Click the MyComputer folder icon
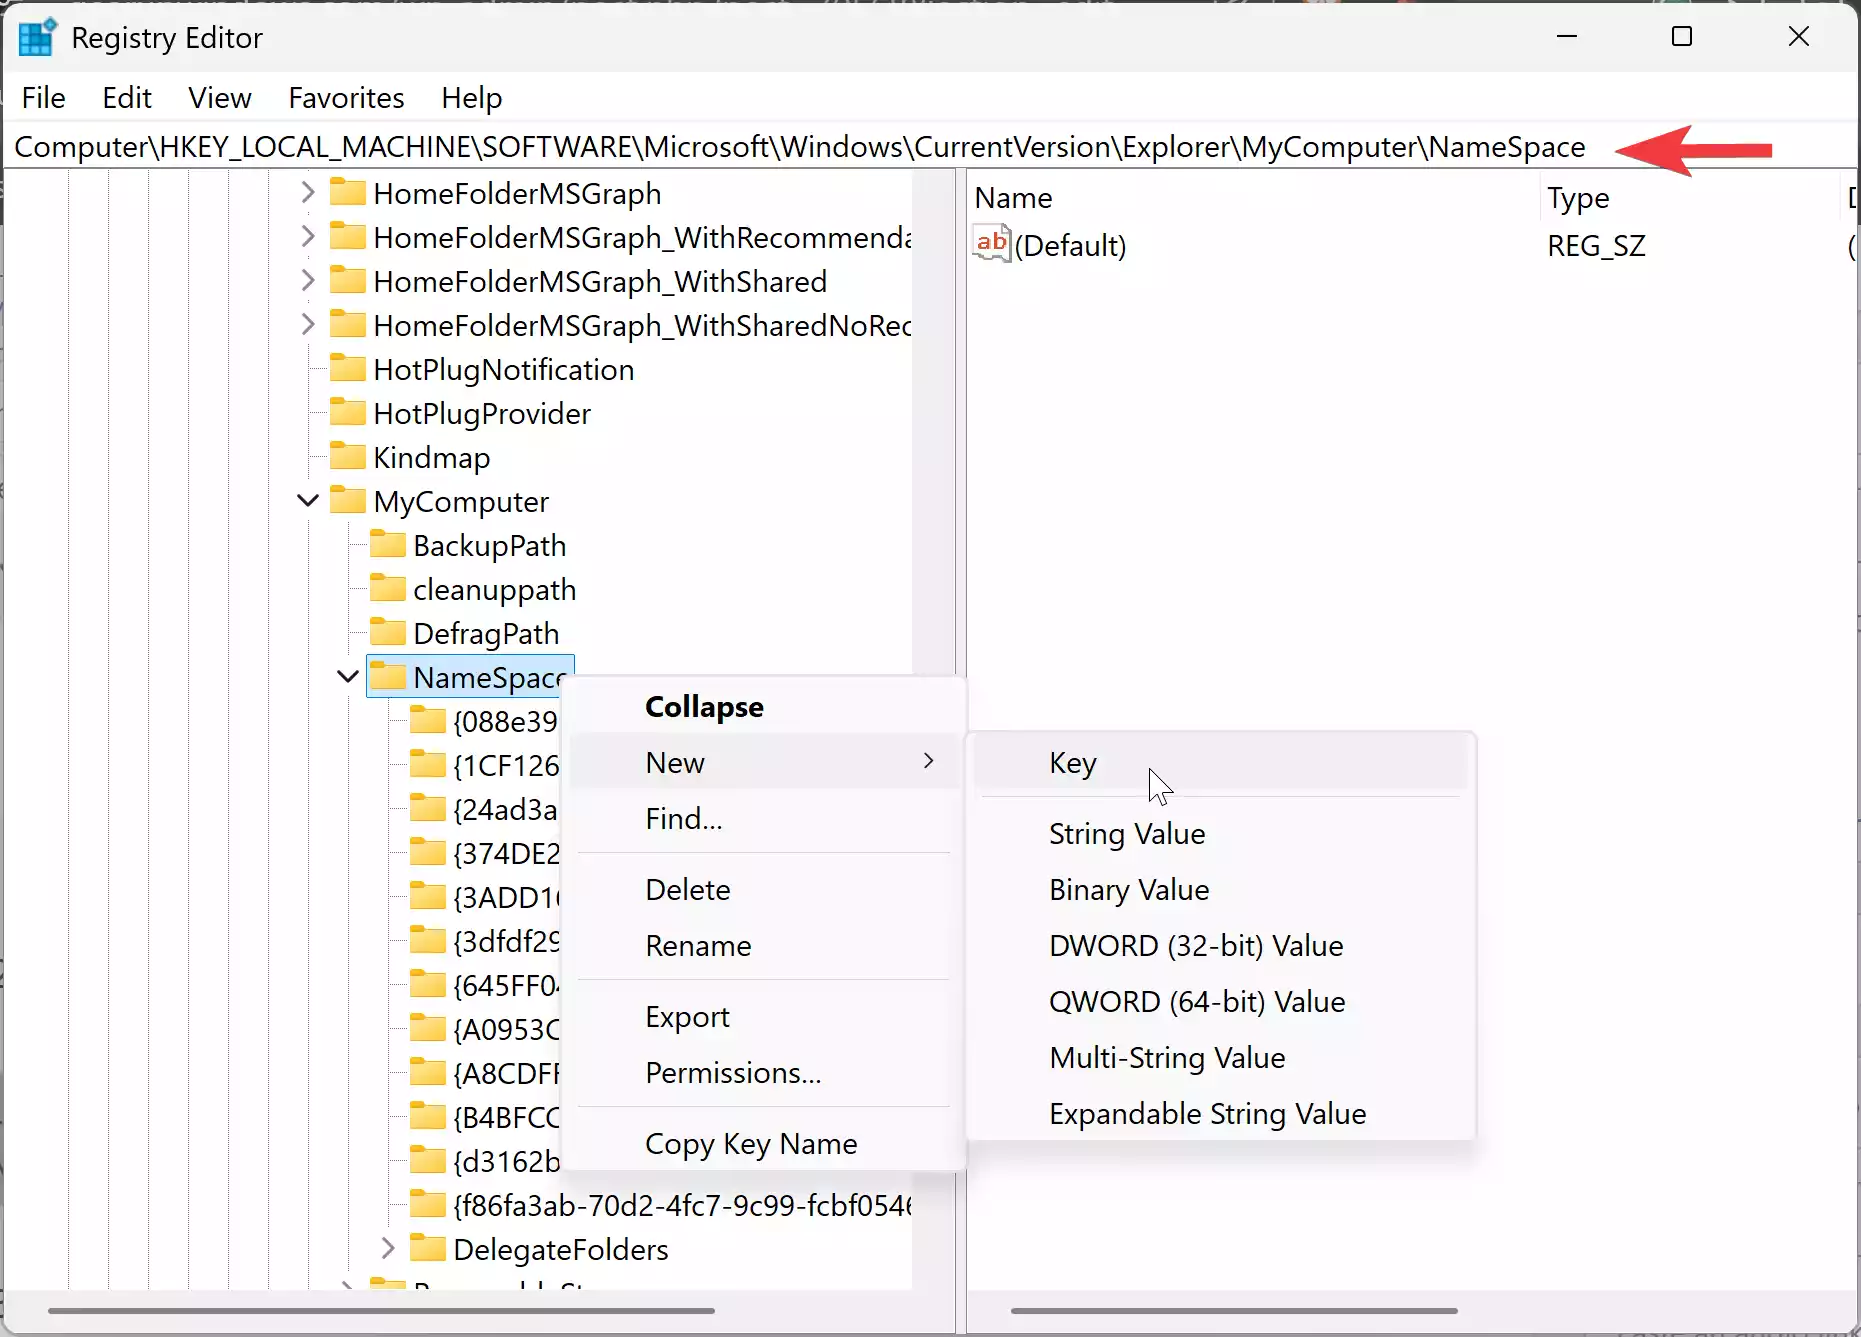This screenshot has width=1861, height=1337. pos(349,500)
